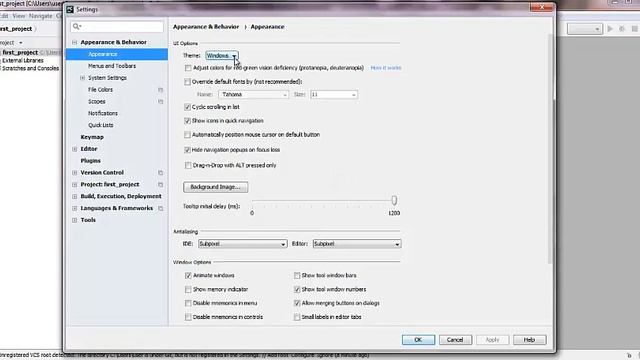This screenshot has width=640, height=360.
Task: Expand System Settings tree node
Action: pos(82,78)
